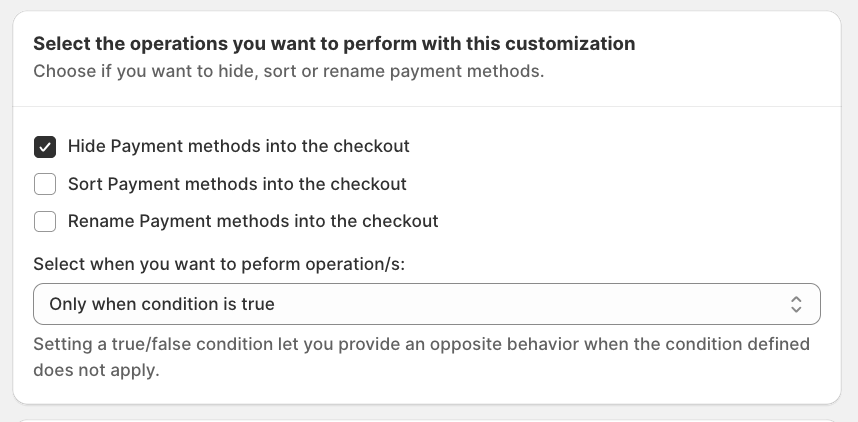858x422 pixels.
Task: Open the "Only when condition is true" dropdown
Action: click(x=426, y=304)
